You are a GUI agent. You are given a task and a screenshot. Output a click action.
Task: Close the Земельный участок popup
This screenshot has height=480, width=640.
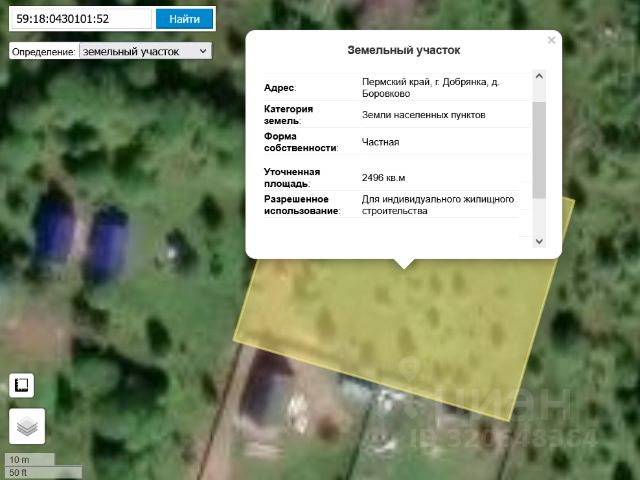tap(551, 40)
